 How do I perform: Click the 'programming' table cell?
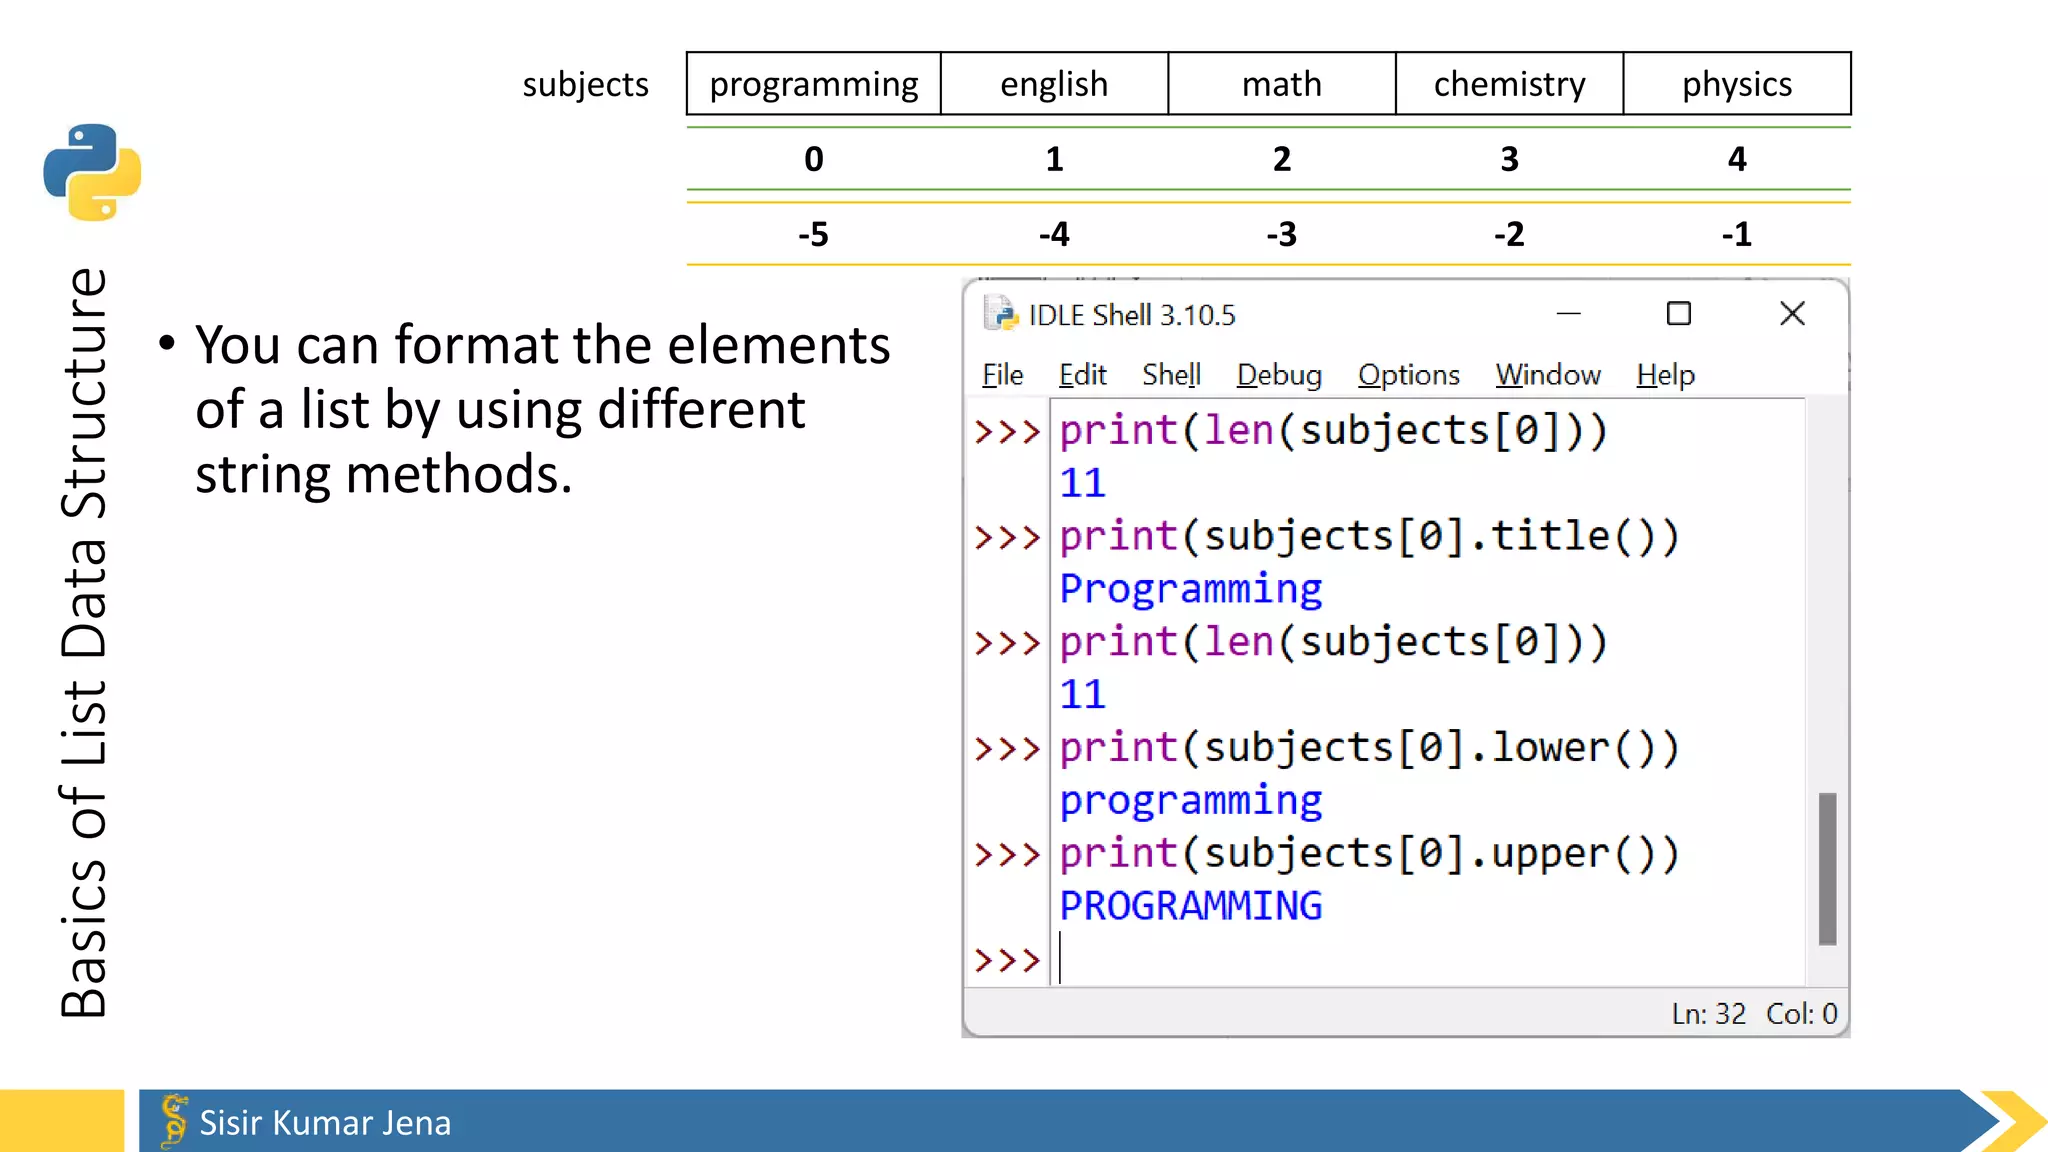pos(814,84)
